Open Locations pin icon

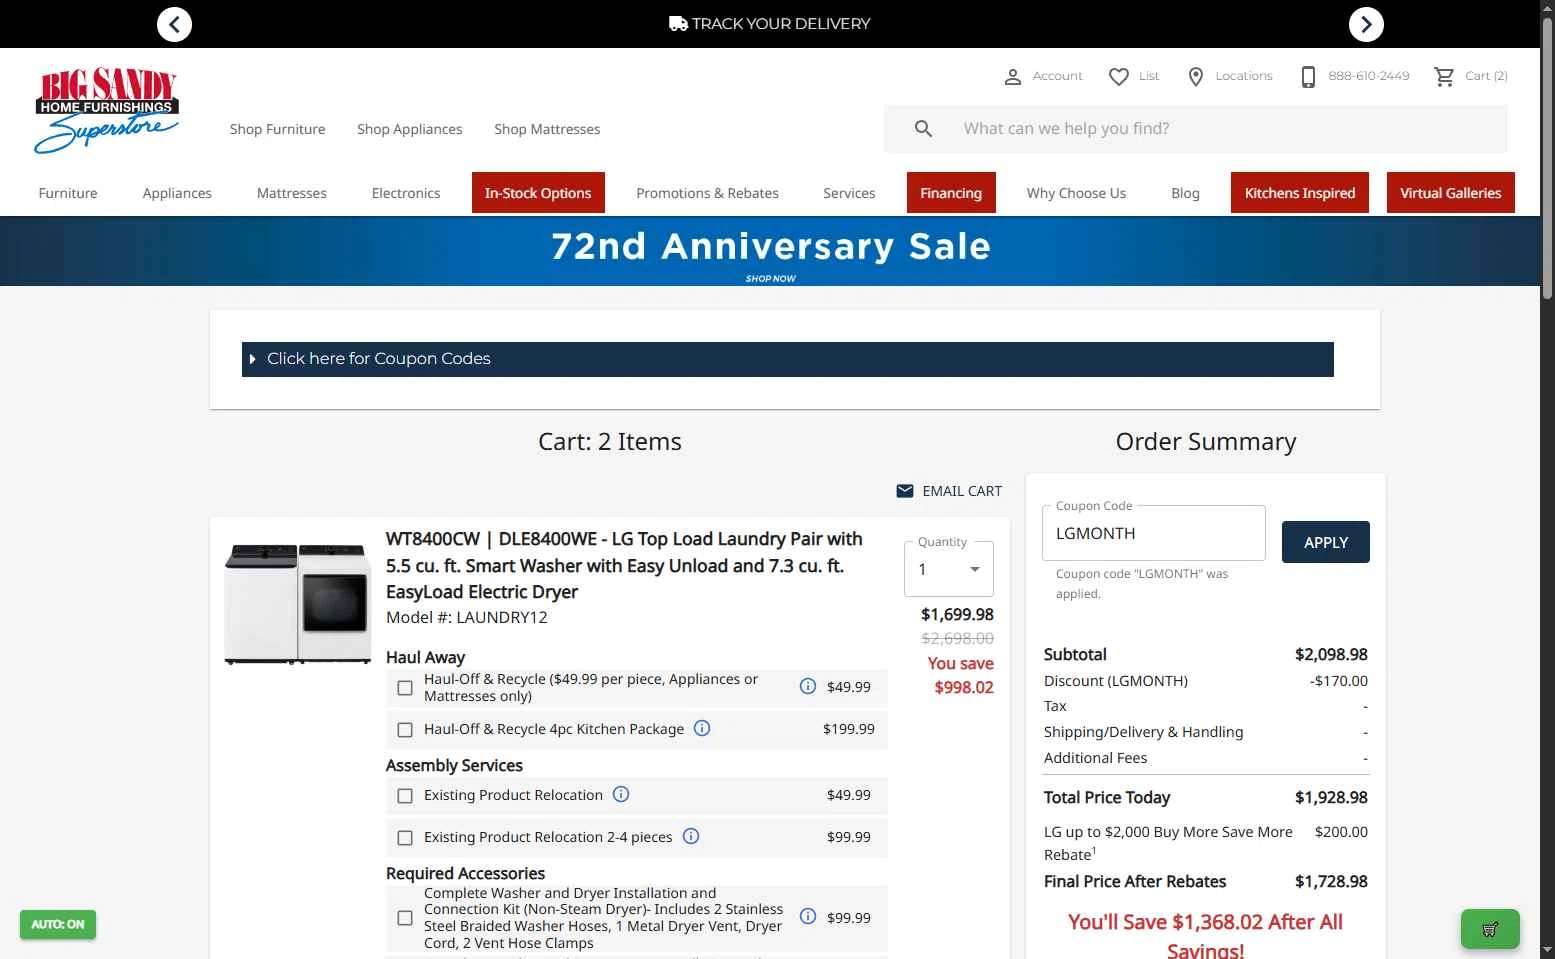(x=1195, y=76)
